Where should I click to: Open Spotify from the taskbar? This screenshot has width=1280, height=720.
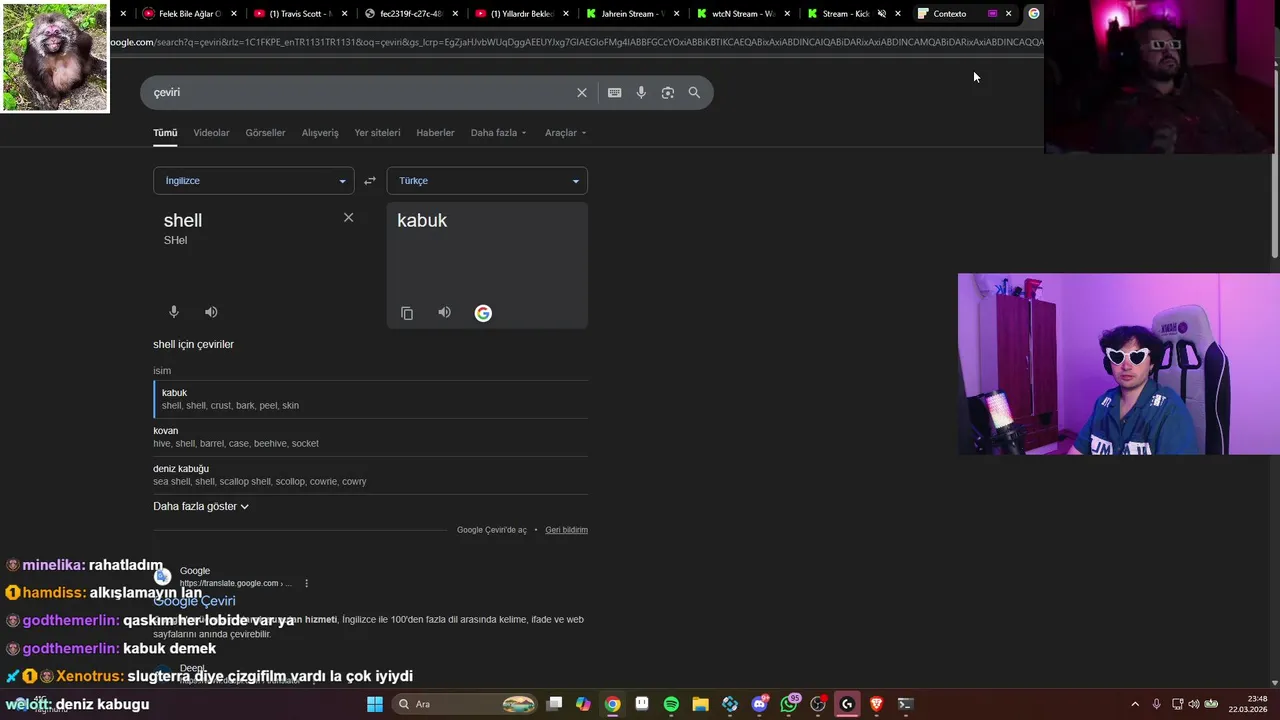tap(671, 704)
